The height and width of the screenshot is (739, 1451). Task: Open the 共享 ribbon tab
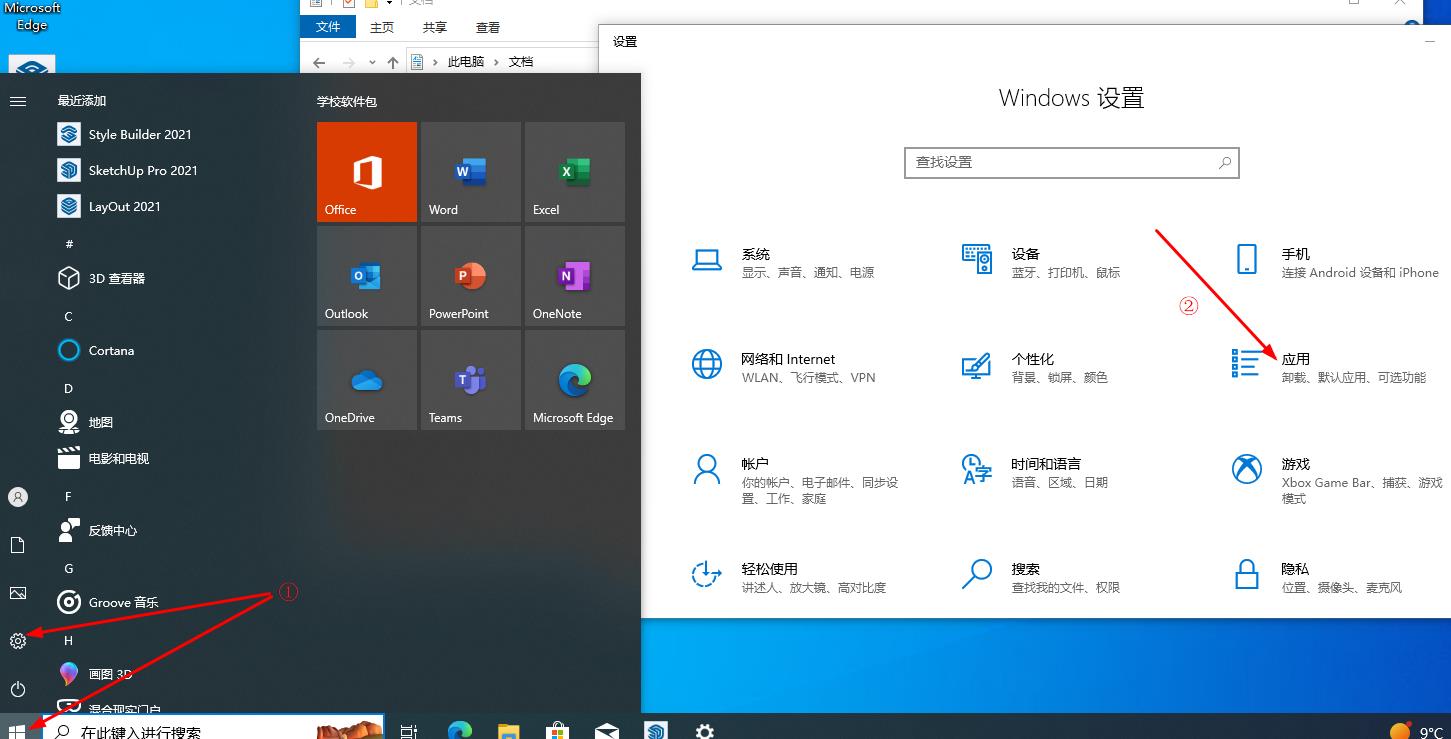(434, 28)
